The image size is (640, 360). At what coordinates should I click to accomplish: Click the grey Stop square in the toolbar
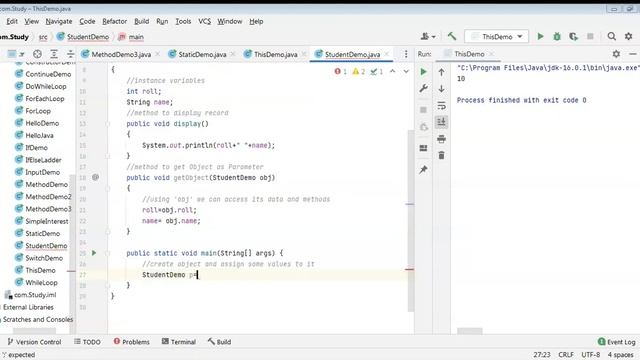click(590, 37)
